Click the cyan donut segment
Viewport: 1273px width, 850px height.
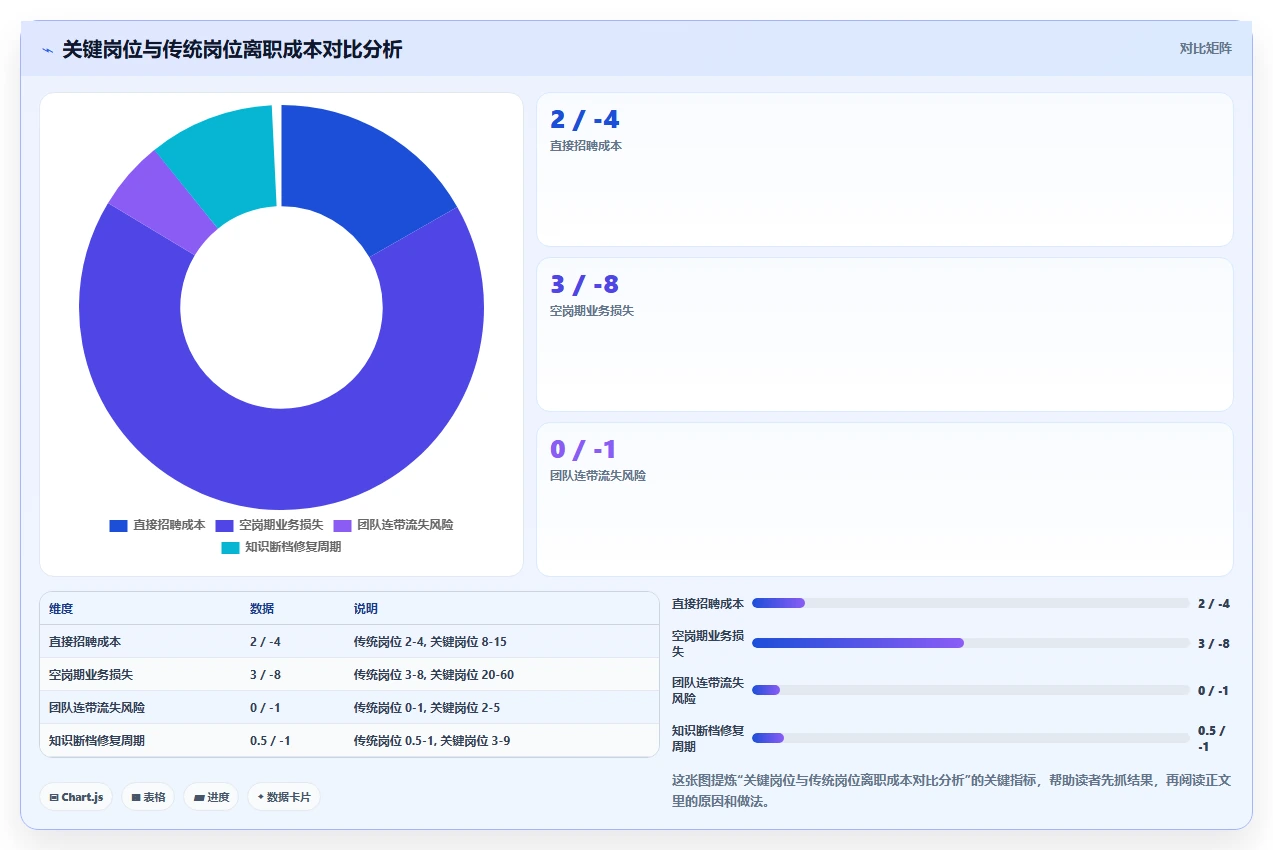tap(225, 160)
